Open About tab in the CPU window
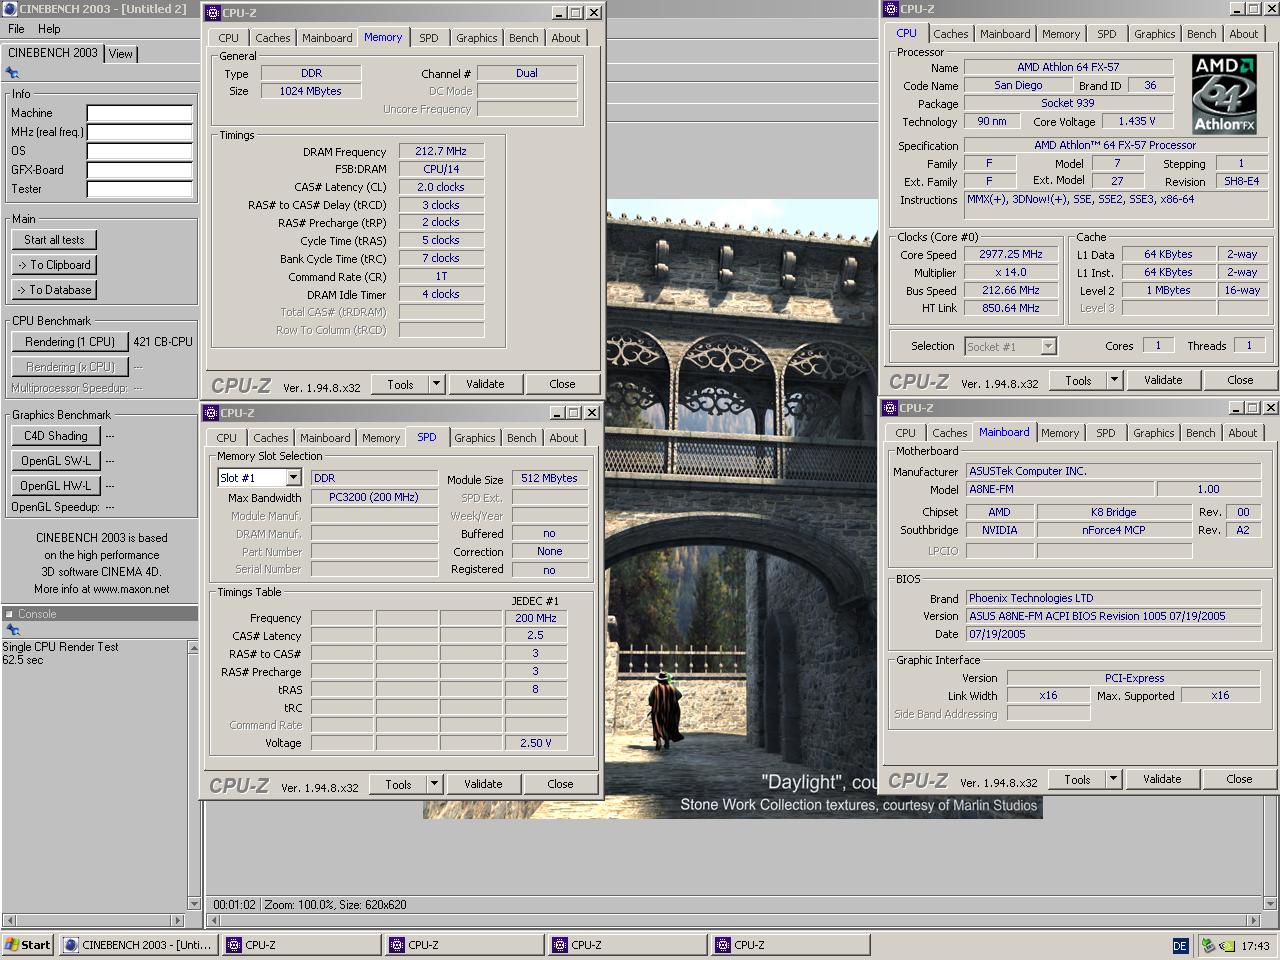1280x960 pixels. tap(1243, 34)
